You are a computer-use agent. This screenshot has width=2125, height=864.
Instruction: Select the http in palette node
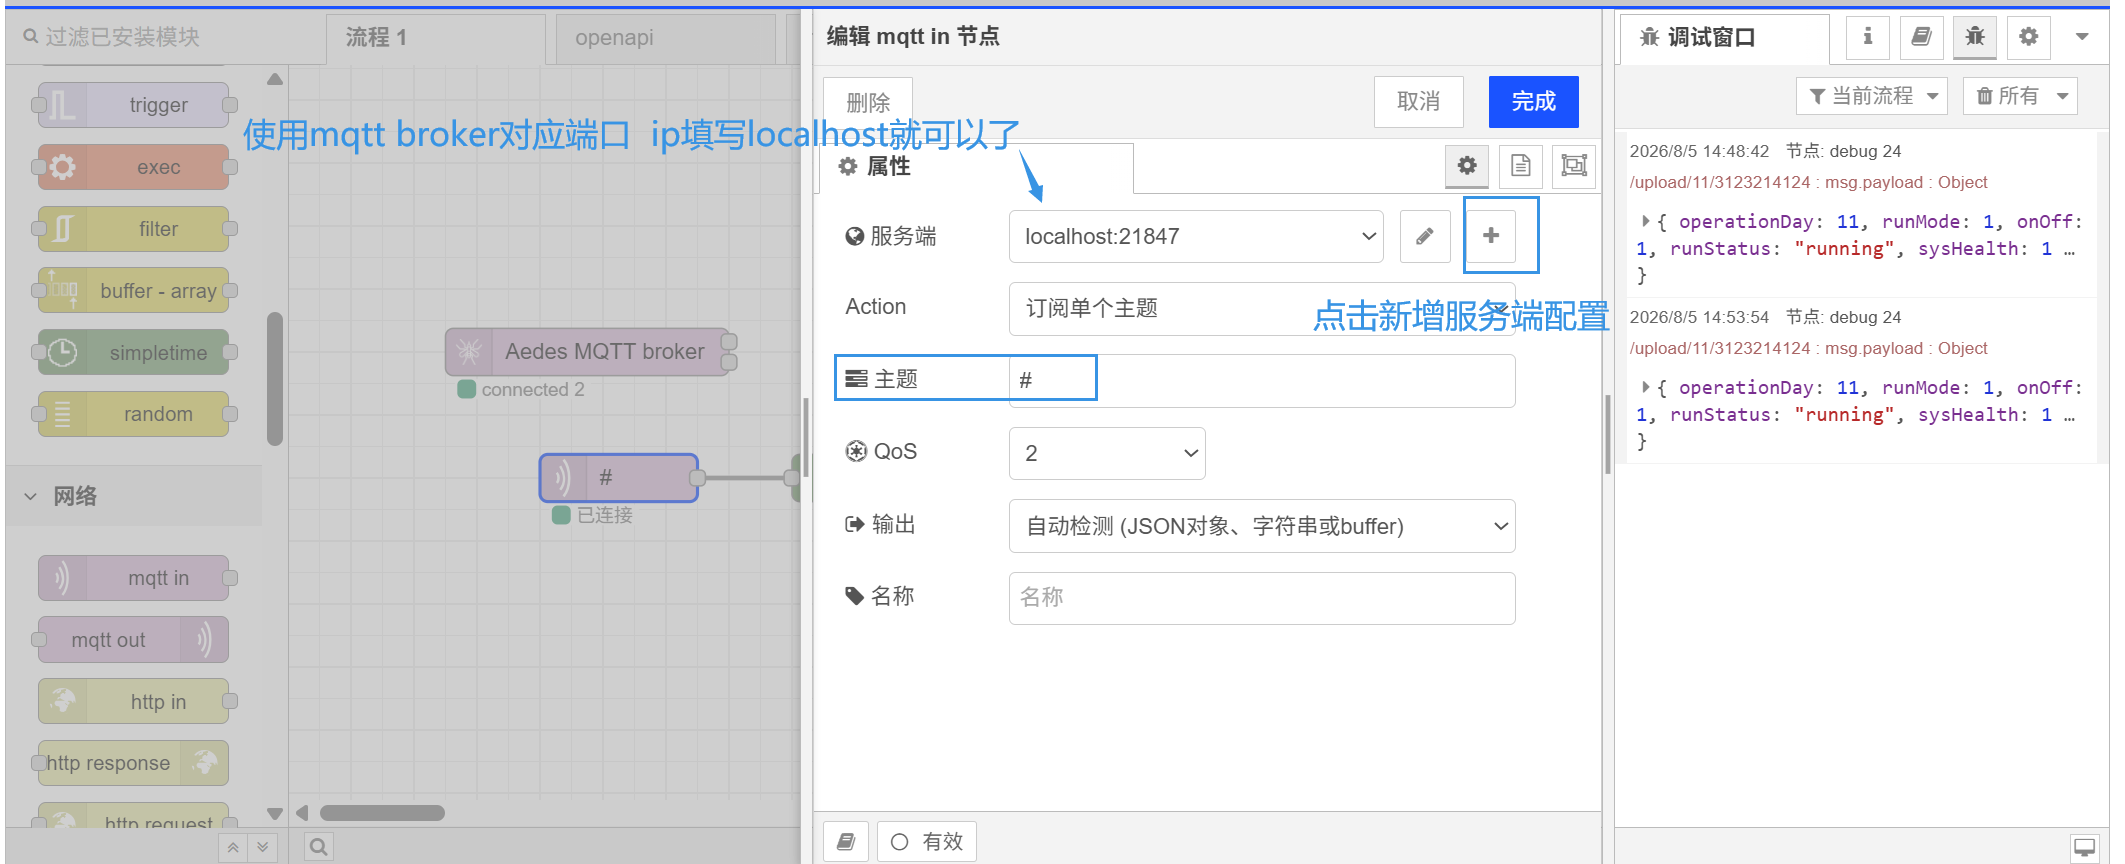(134, 702)
